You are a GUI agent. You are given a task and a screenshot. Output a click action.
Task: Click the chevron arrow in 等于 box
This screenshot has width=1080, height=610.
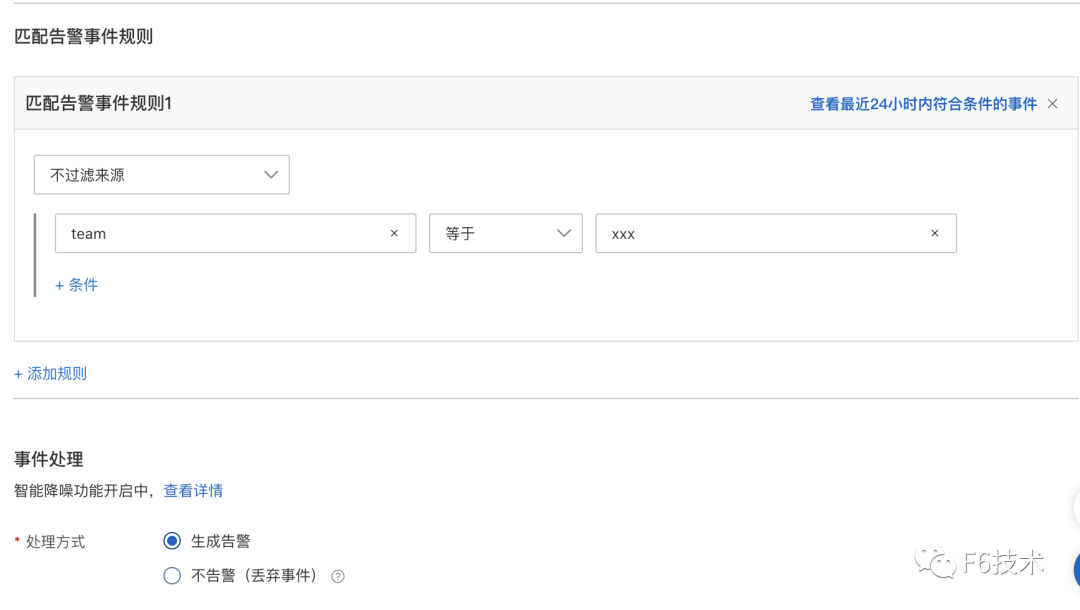[564, 233]
